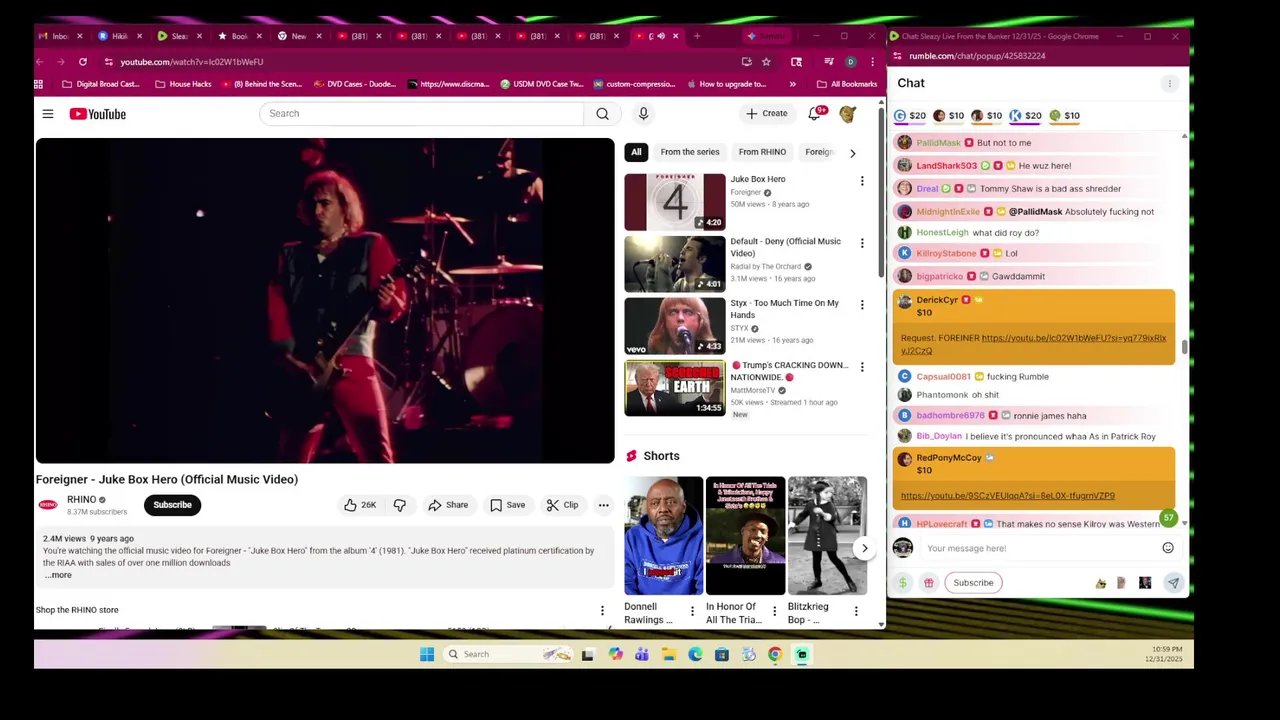Open the Create button

pyautogui.click(x=766, y=114)
